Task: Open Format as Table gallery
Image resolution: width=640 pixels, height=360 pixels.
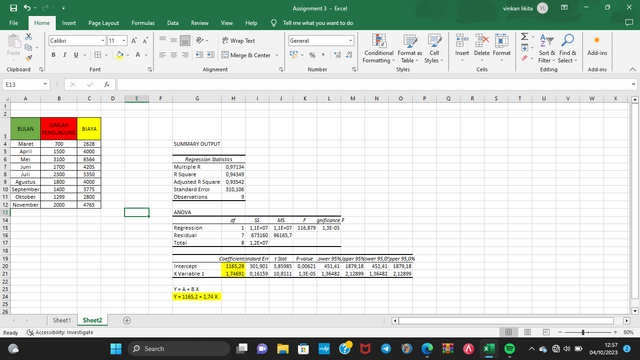Action: point(410,49)
